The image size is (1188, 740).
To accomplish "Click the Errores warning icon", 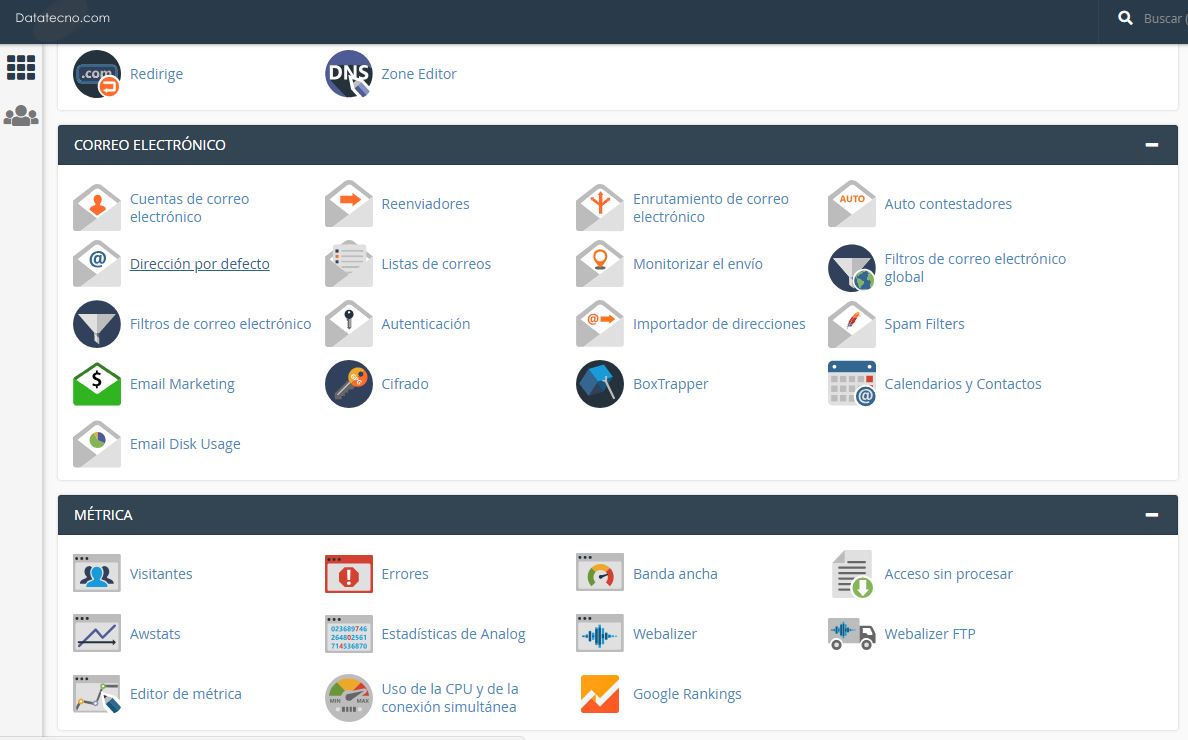I will [349, 574].
